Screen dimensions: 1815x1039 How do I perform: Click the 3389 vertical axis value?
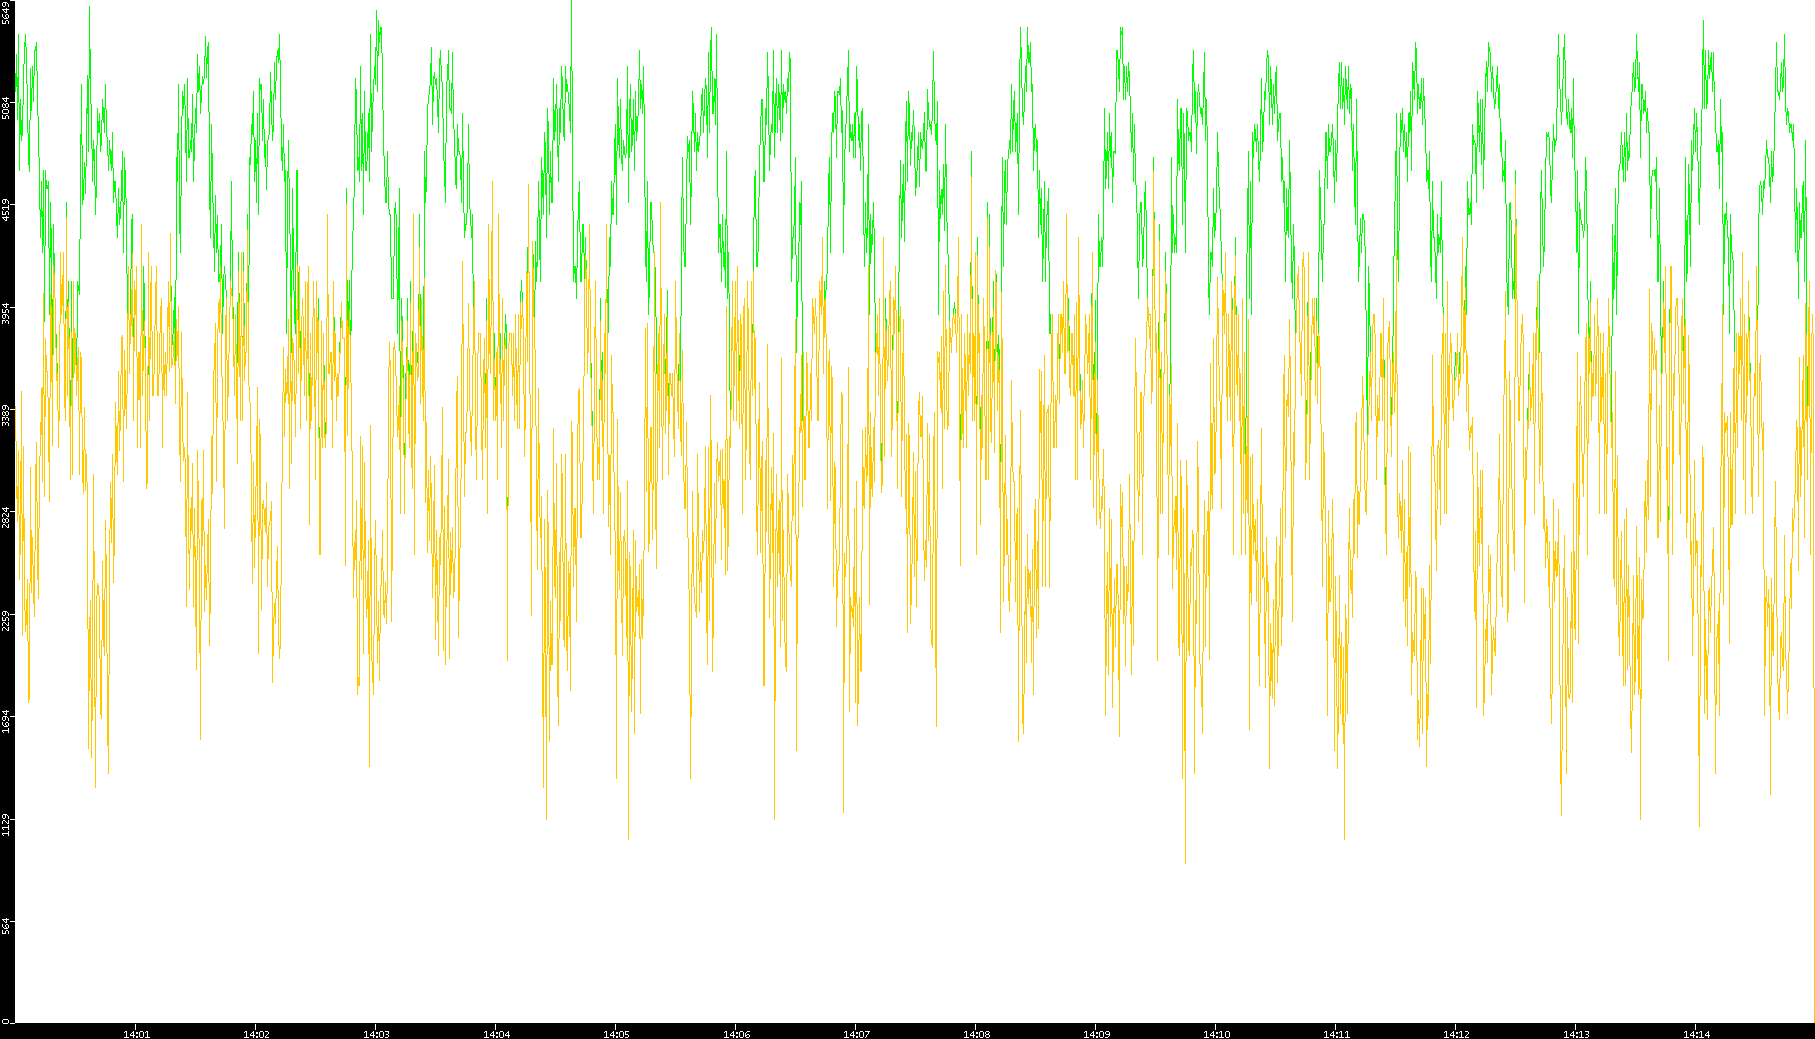[6, 414]
